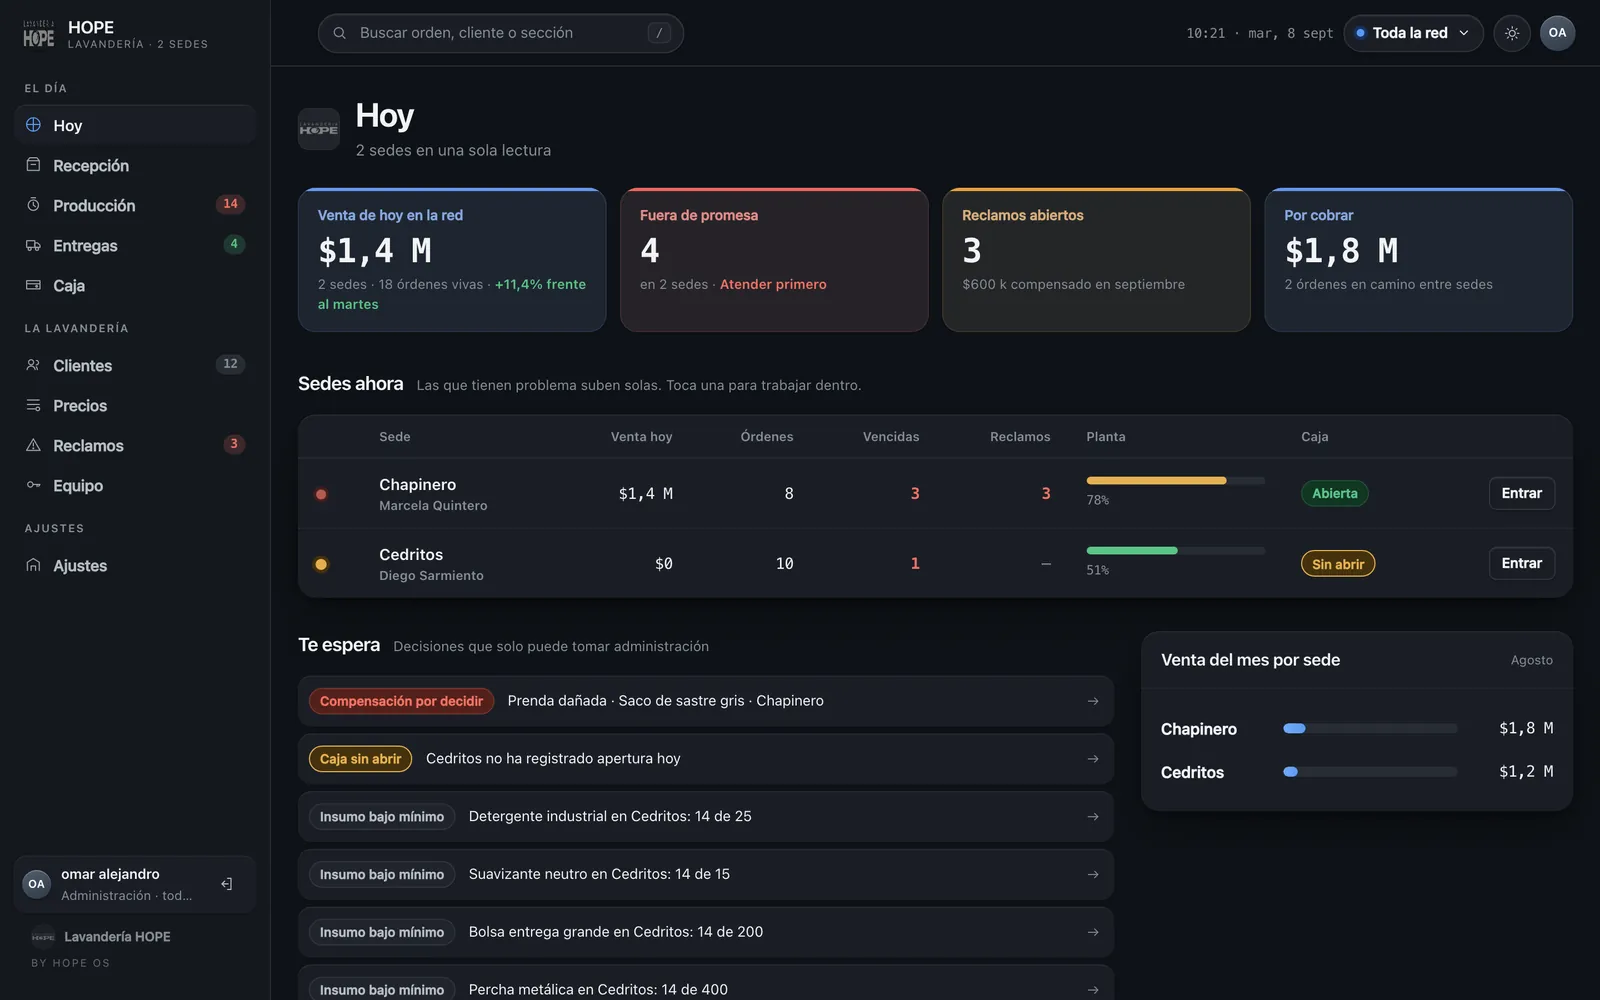Click the omar alejandro user profile

[135, 884]
